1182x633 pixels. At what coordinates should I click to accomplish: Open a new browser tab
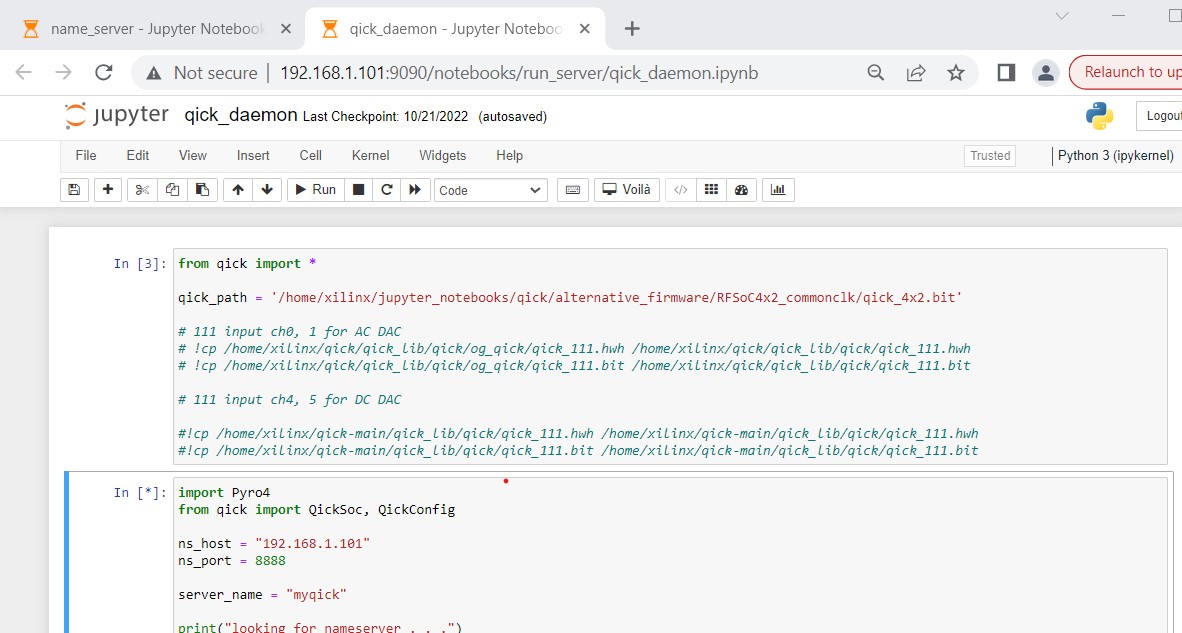click(x=632, y=29)
